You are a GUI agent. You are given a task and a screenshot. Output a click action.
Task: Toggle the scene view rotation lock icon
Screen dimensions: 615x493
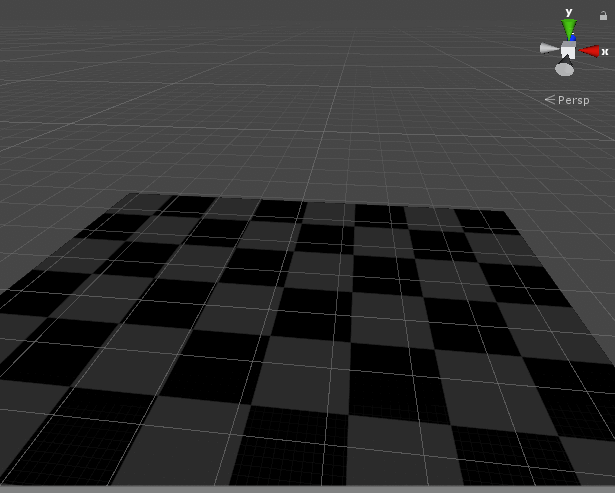(x=603, y=16)
